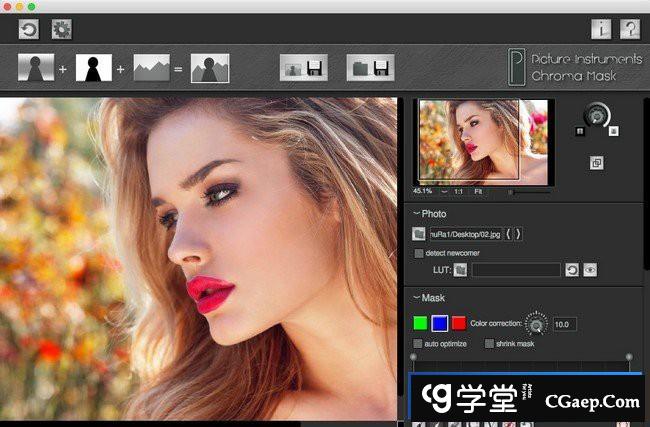Batch save folder with disk icon
The height and width of the screenshot is (427, 650).
tap(370, 68)
